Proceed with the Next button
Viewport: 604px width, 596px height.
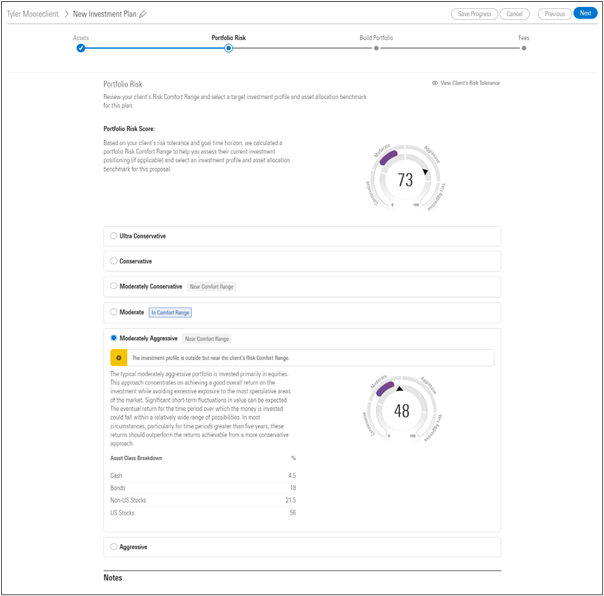click(586, 13)
